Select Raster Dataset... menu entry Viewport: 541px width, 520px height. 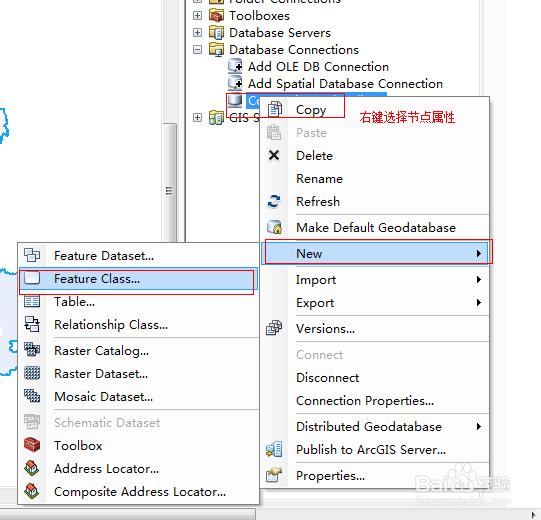tap(138, 374)
